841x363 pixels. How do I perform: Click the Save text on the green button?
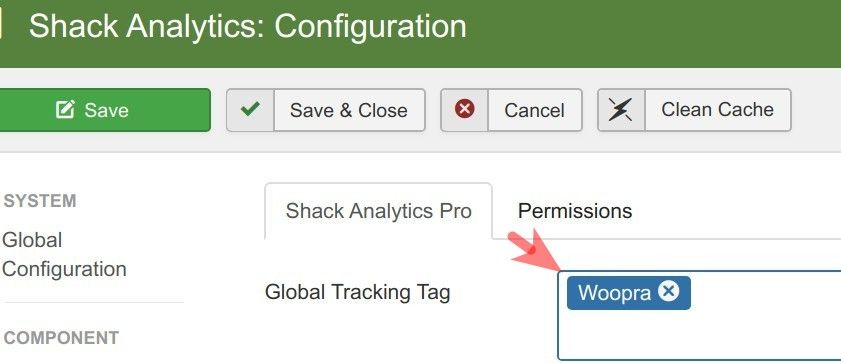(106, 110)
